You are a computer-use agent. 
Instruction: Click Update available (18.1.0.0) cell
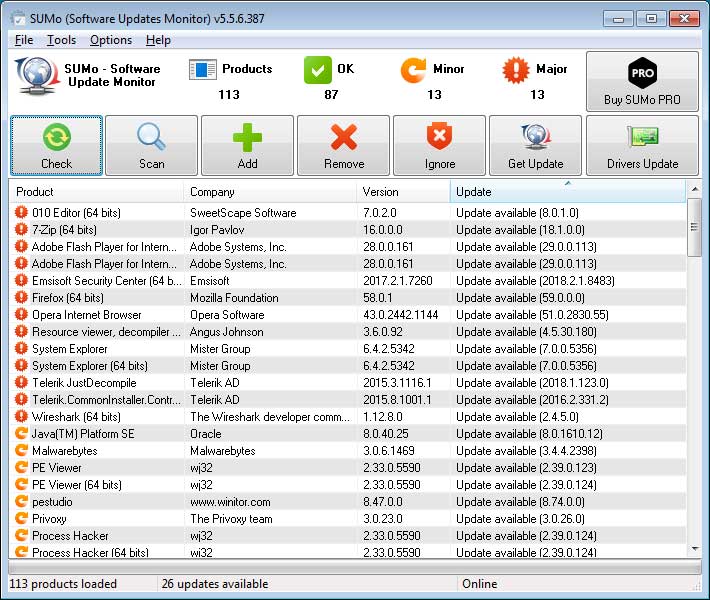(x=520, y=230)
